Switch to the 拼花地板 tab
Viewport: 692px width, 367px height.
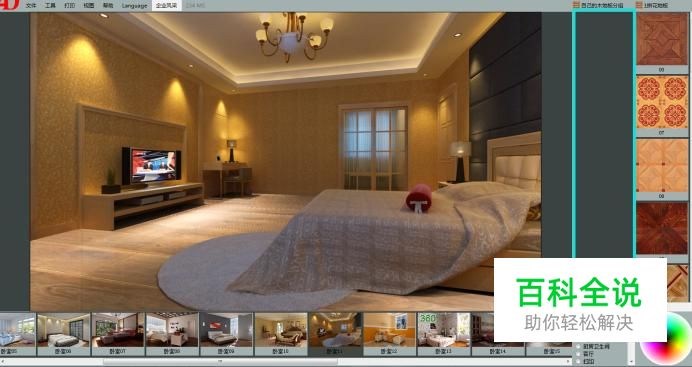point(657,5)
